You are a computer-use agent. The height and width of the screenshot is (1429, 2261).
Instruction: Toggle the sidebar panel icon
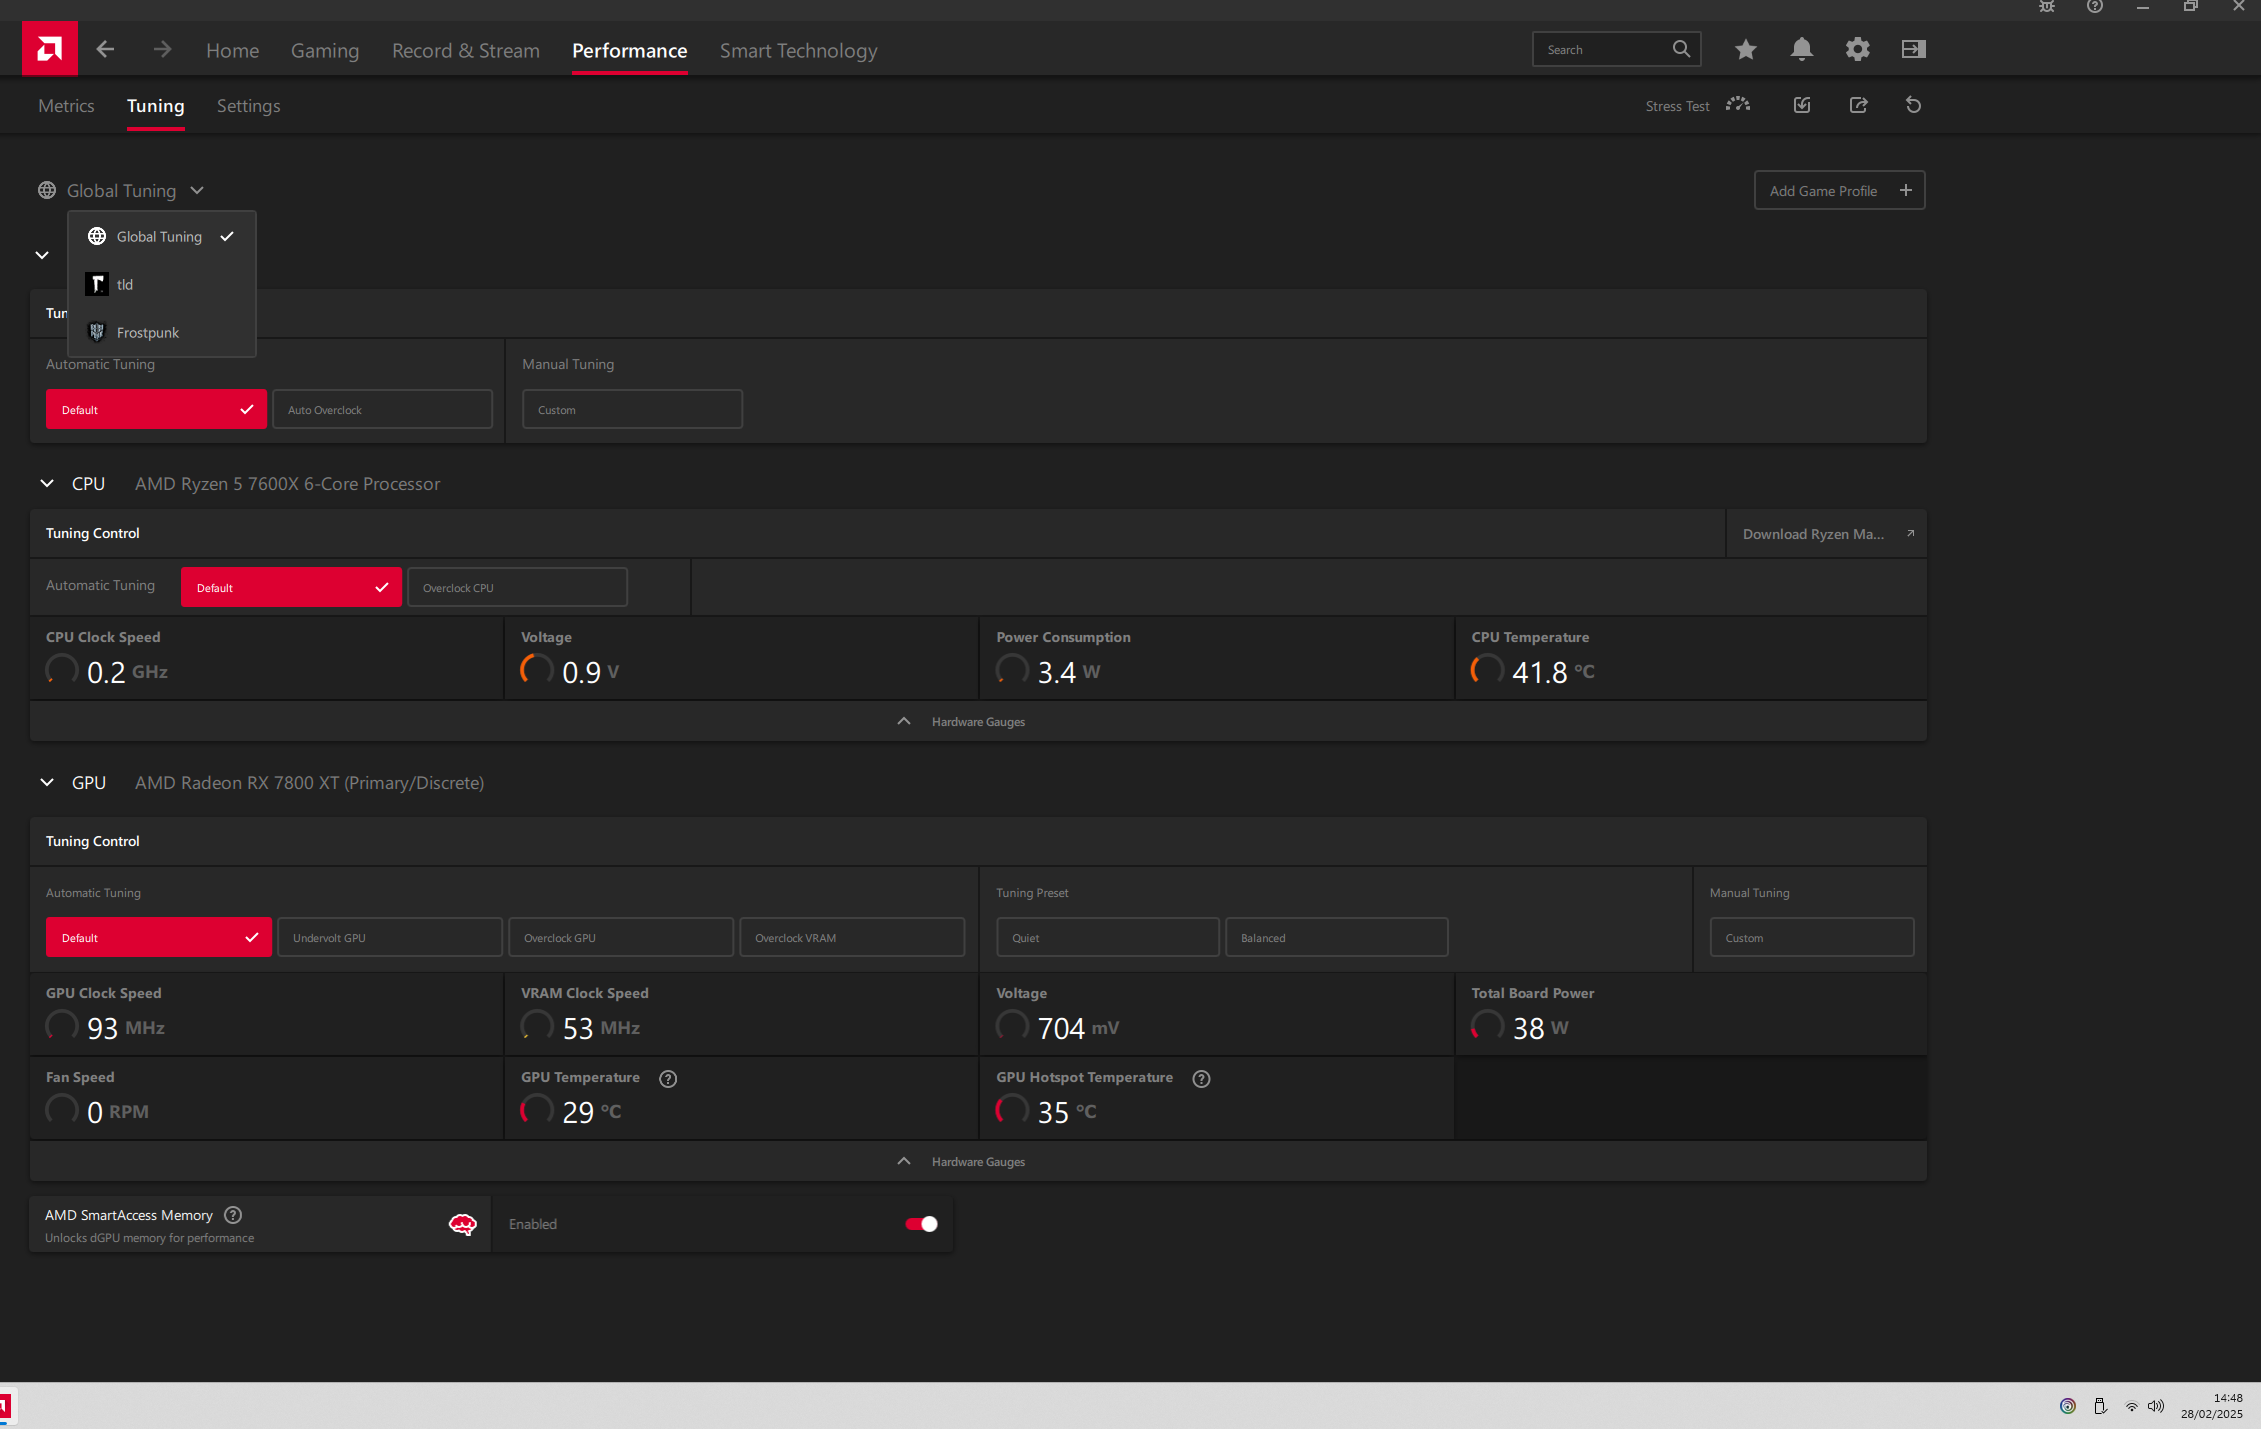[1913, 49]
